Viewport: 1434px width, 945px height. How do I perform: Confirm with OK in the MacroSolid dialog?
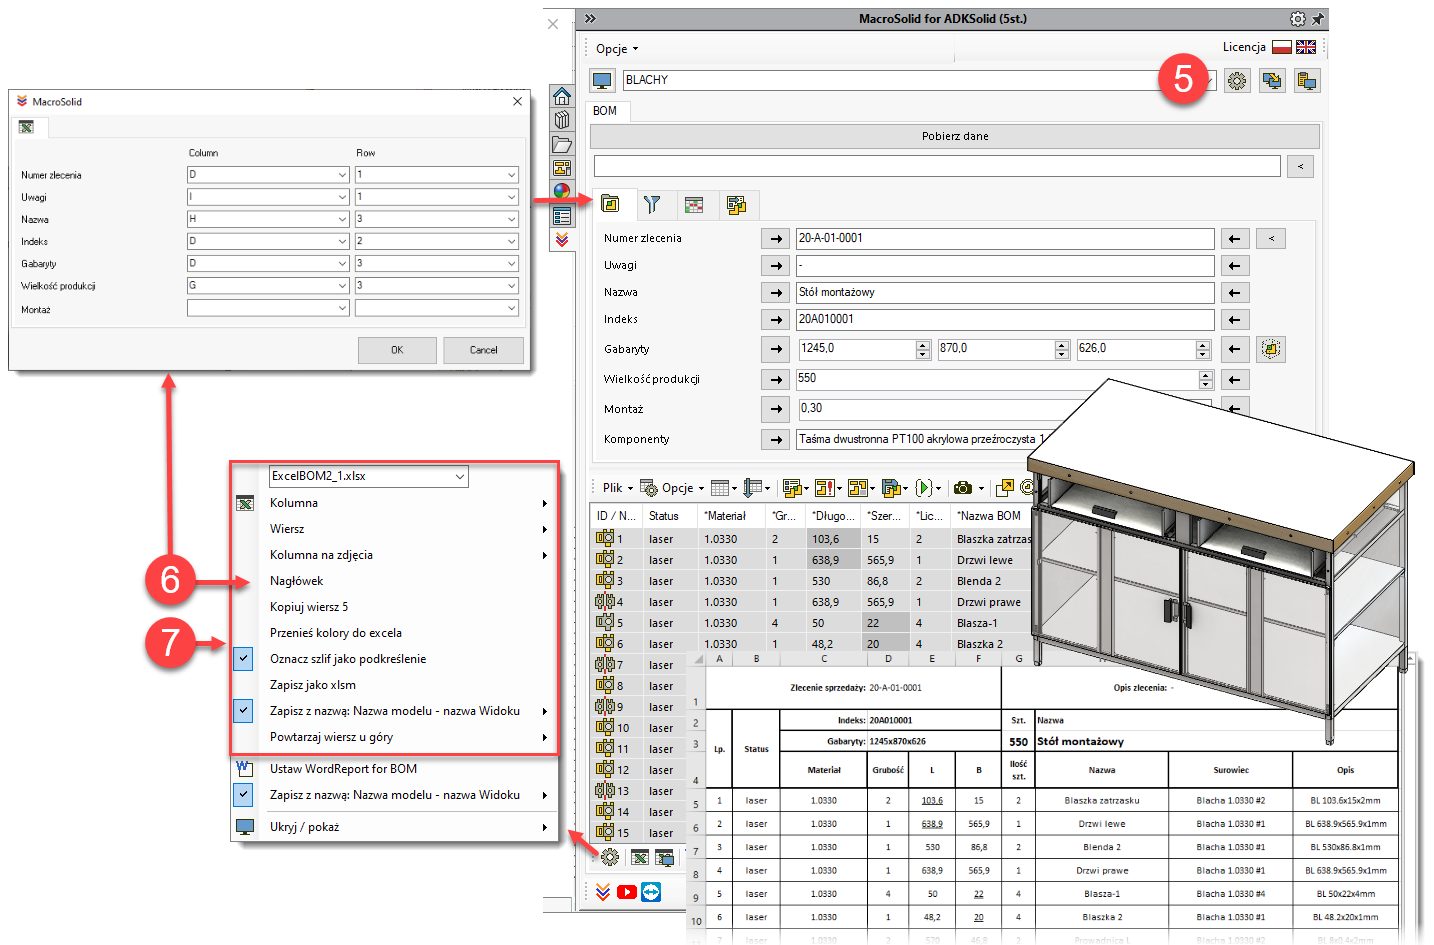pyautogui.click(x=397, y=350)
